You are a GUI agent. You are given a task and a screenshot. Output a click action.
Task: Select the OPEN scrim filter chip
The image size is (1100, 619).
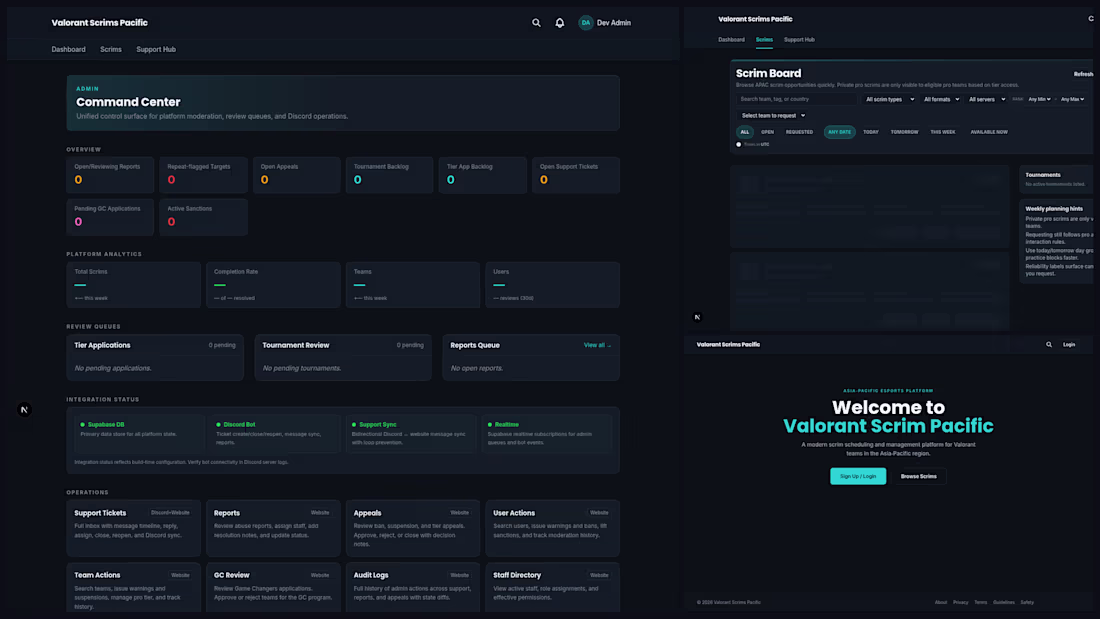pos(767,131)
